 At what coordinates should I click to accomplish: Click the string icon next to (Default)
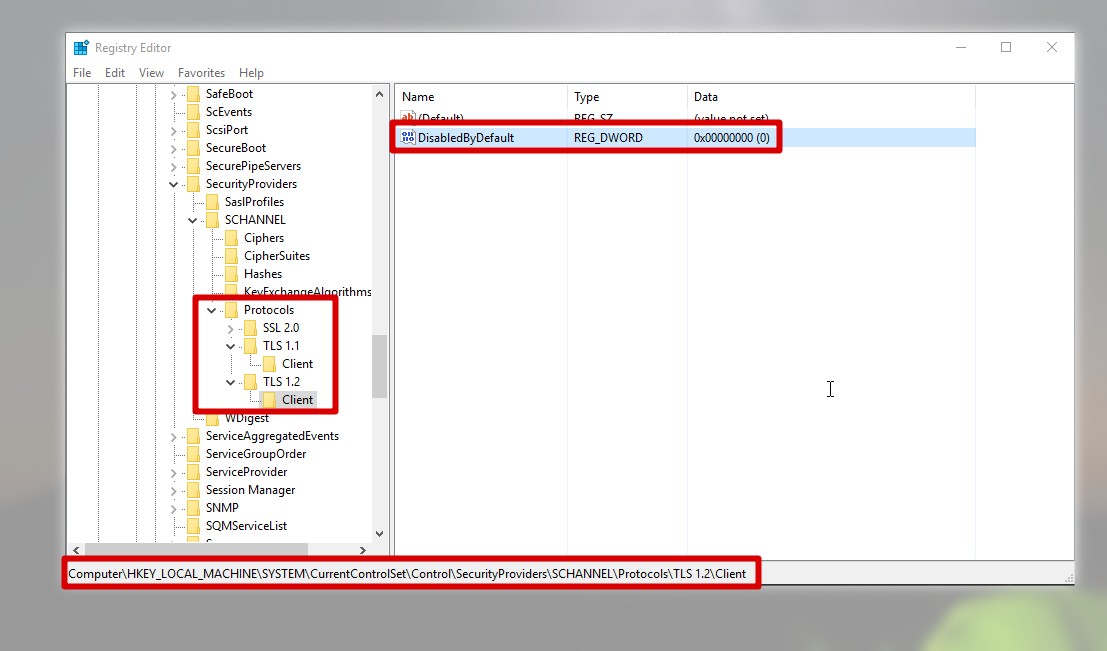(407, 119)
